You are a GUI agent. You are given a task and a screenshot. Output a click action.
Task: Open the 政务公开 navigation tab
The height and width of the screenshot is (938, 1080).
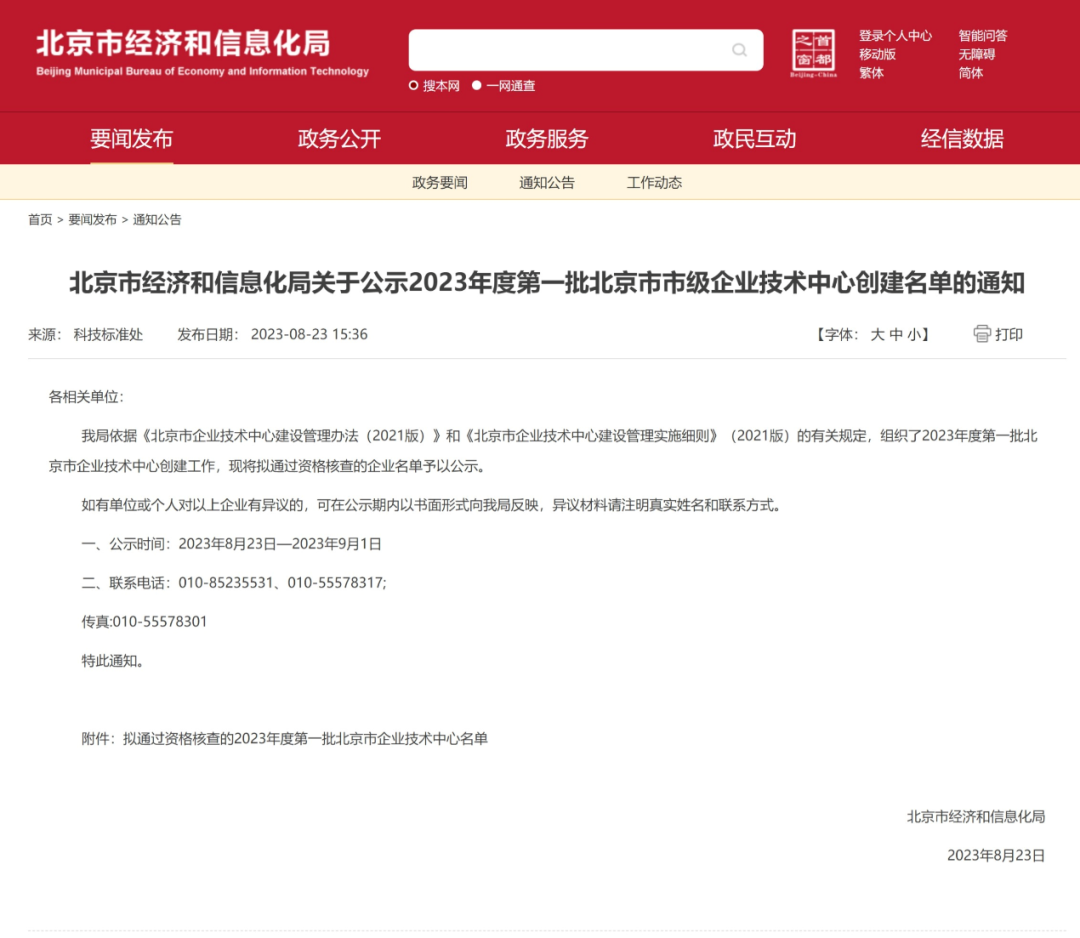coord(339,139)
